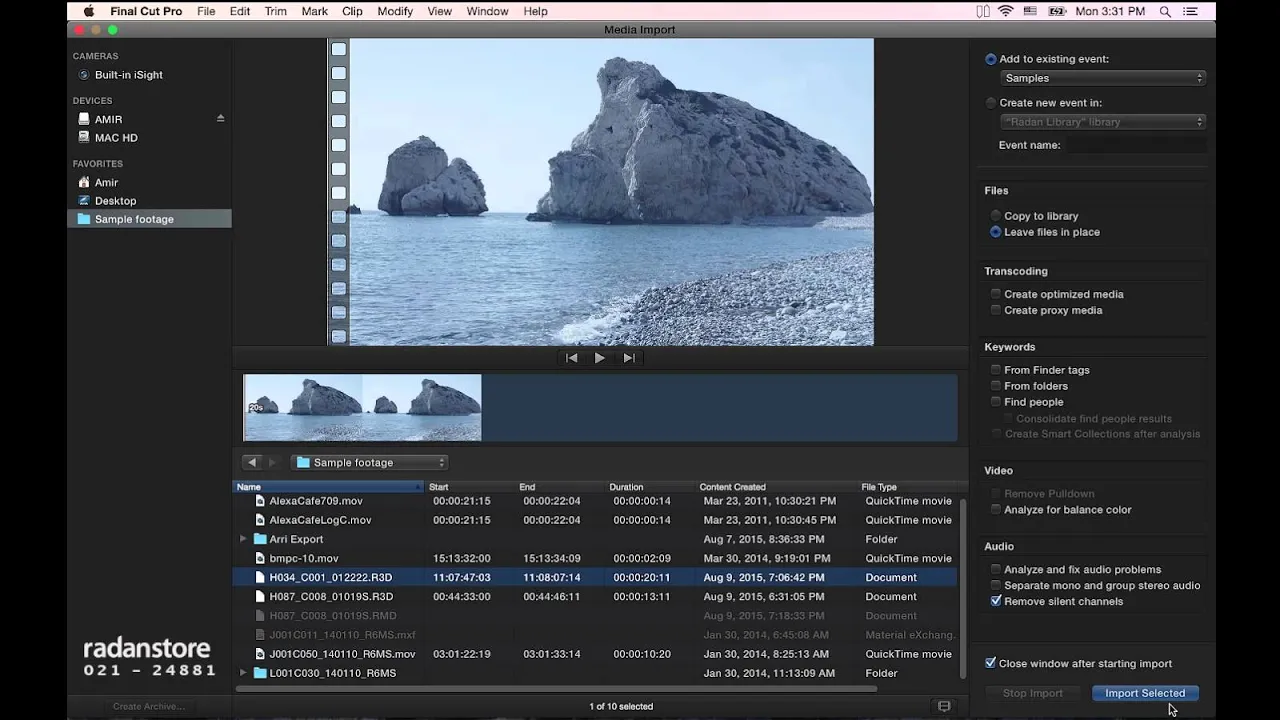
Task: Enable Separate mono and group stereo audio
Action: (995, 586)
